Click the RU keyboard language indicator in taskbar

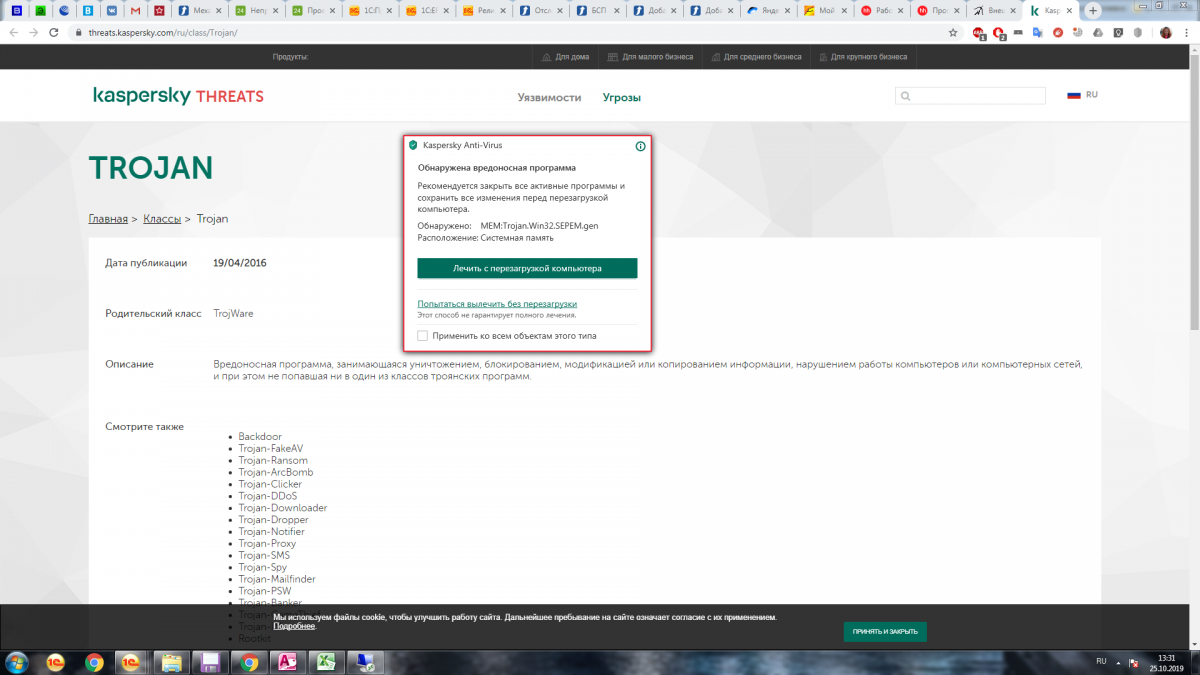click(1101, 661)
